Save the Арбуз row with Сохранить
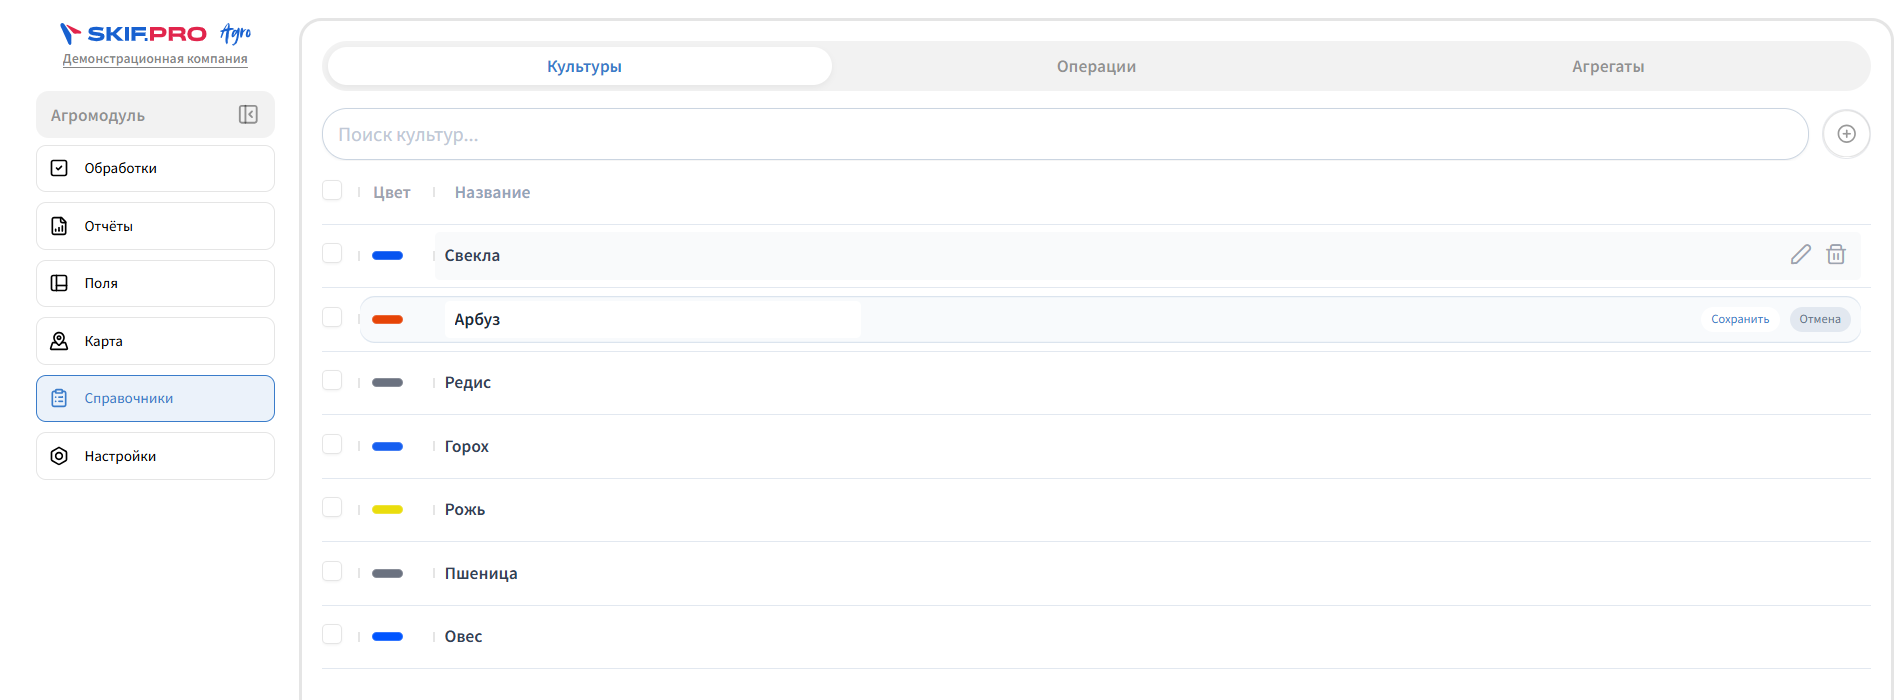This screenshot has width=1902, height=700. 1740,319
